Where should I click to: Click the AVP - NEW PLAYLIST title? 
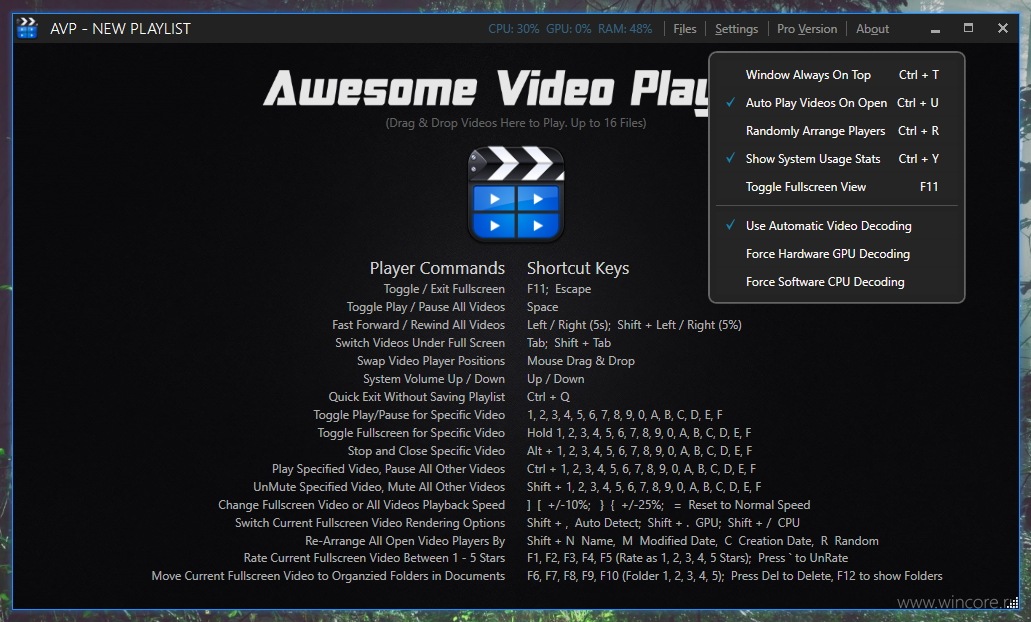coord(120,29)
